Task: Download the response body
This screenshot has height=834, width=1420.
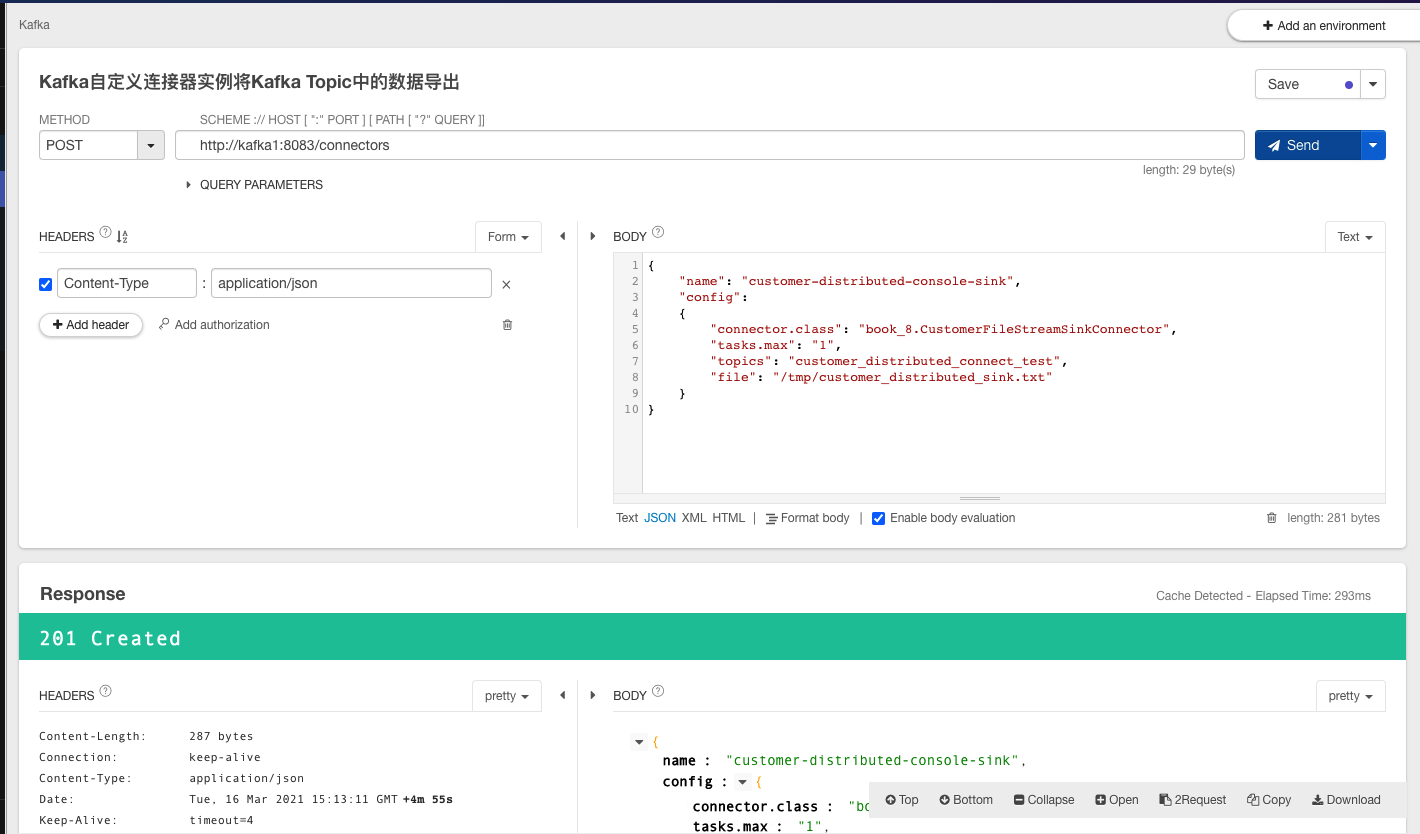Action: click(1346, 800)
